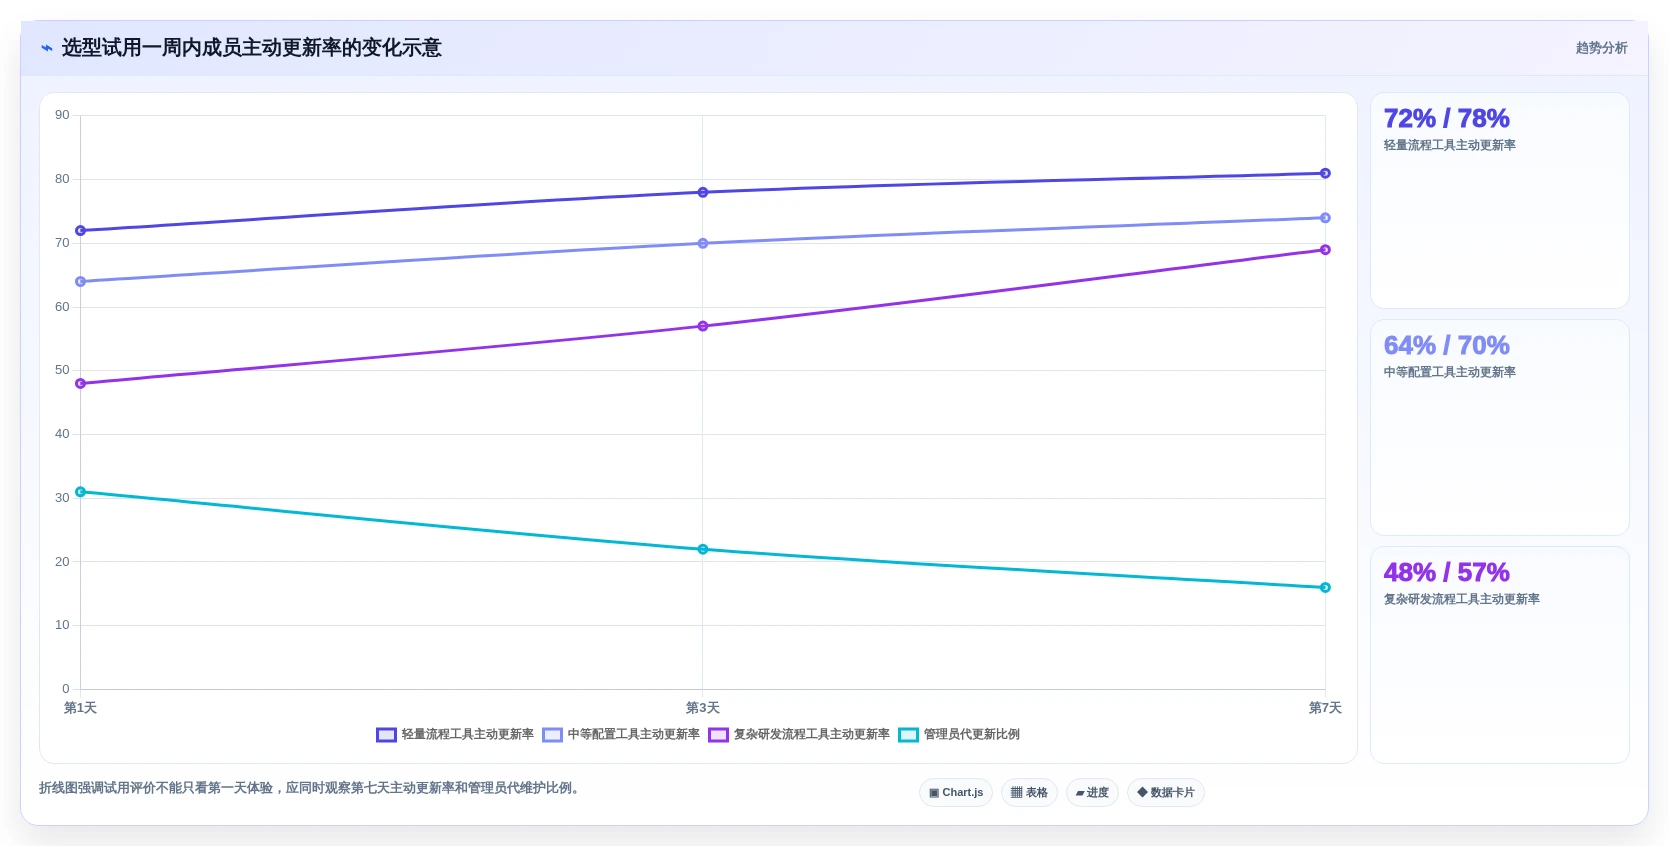This screenshot has height=846, width=1669.
Task: Toggle the 中等配置工具主动更新率 legend swatch
Action: (x=552, y=735)
